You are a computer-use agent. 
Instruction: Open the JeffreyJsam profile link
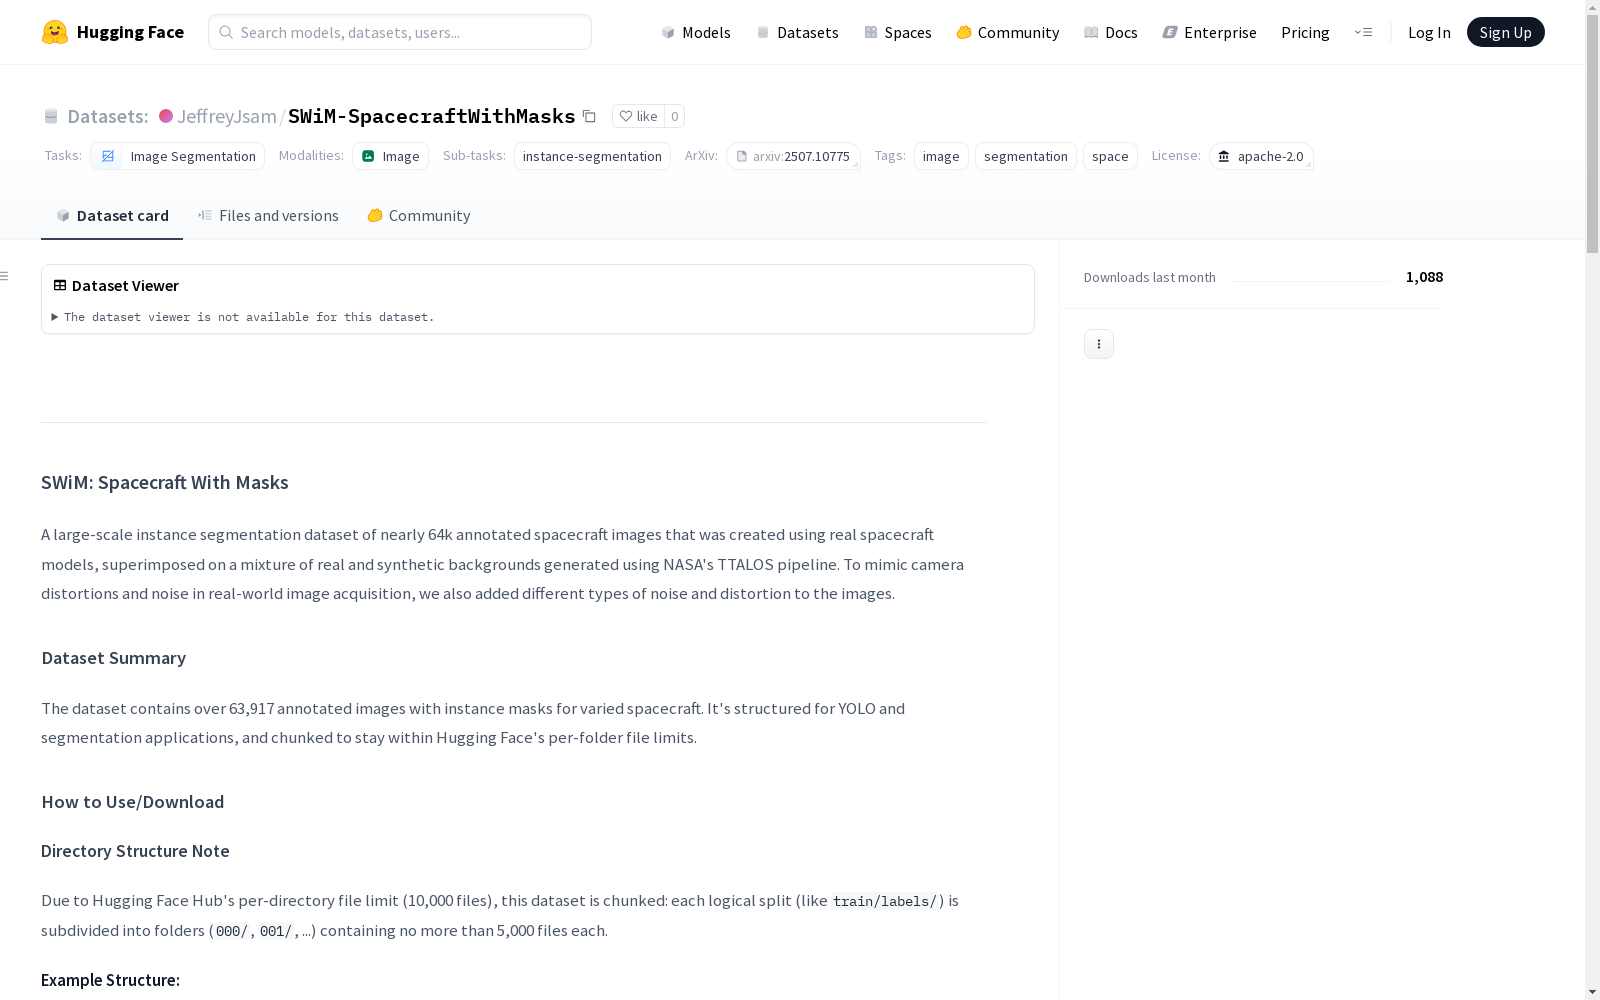tap(227, 116)
